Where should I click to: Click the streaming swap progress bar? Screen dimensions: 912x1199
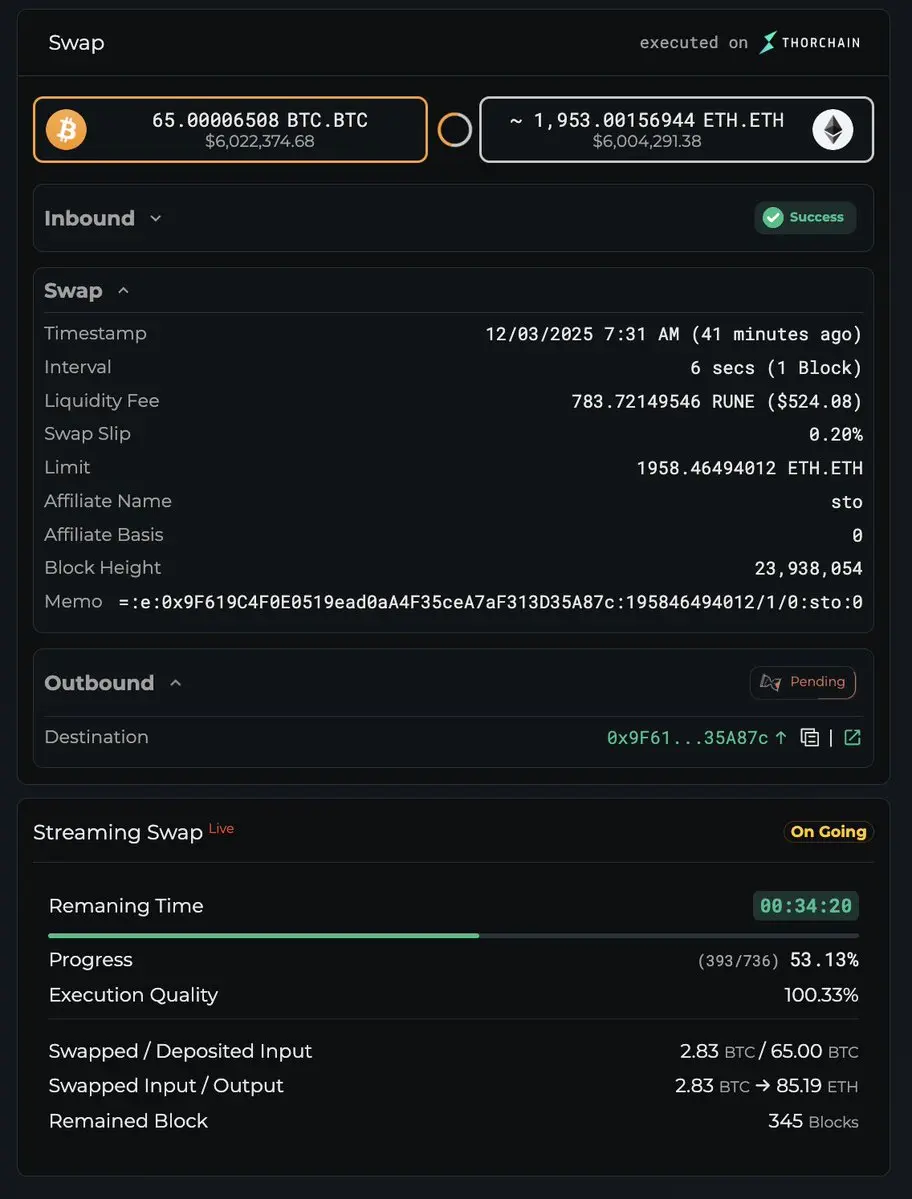click(x=453, y=936)
